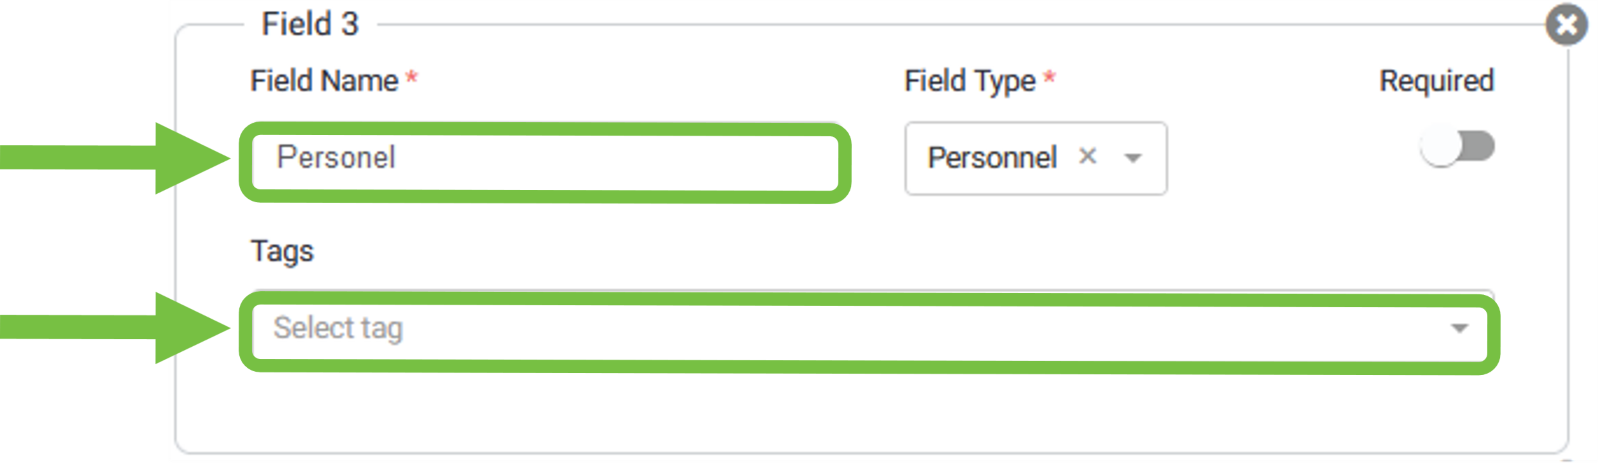Select the Field 3 group heading
This screenshot has width=1600, height=464.
pyautogui.click(x=310, y=24)
